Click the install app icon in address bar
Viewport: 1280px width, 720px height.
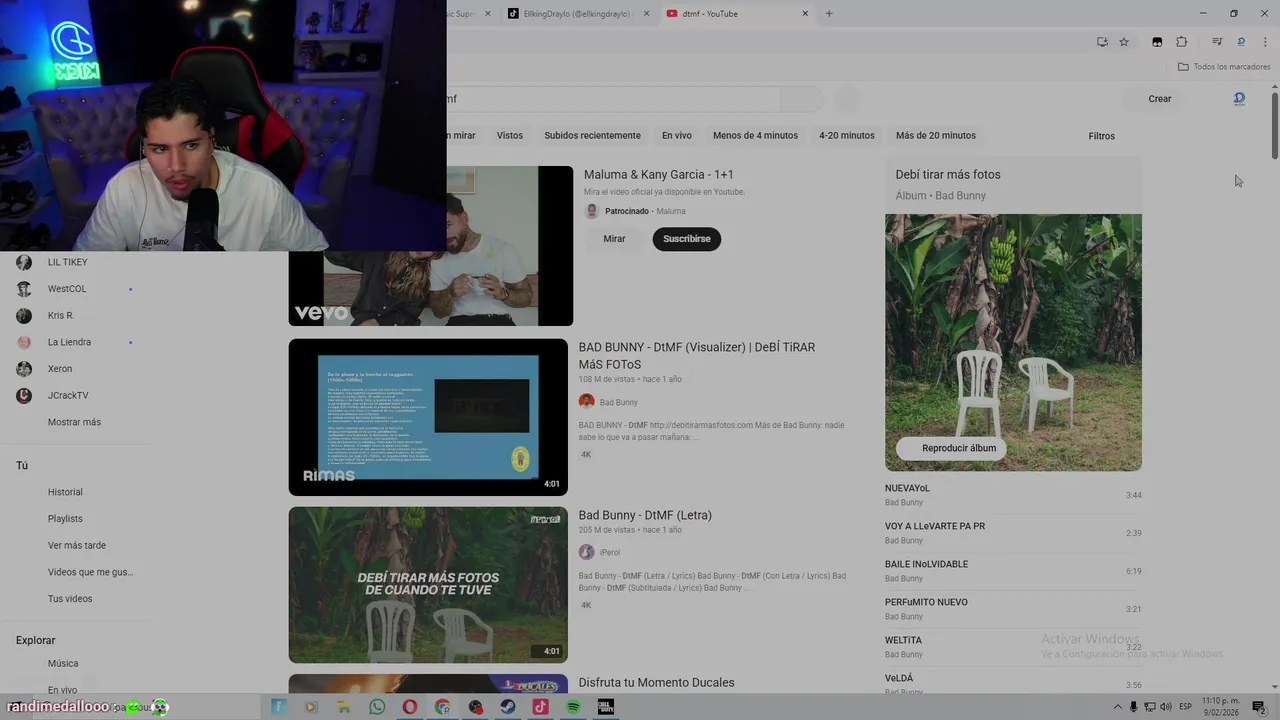tap(1102, 42)
